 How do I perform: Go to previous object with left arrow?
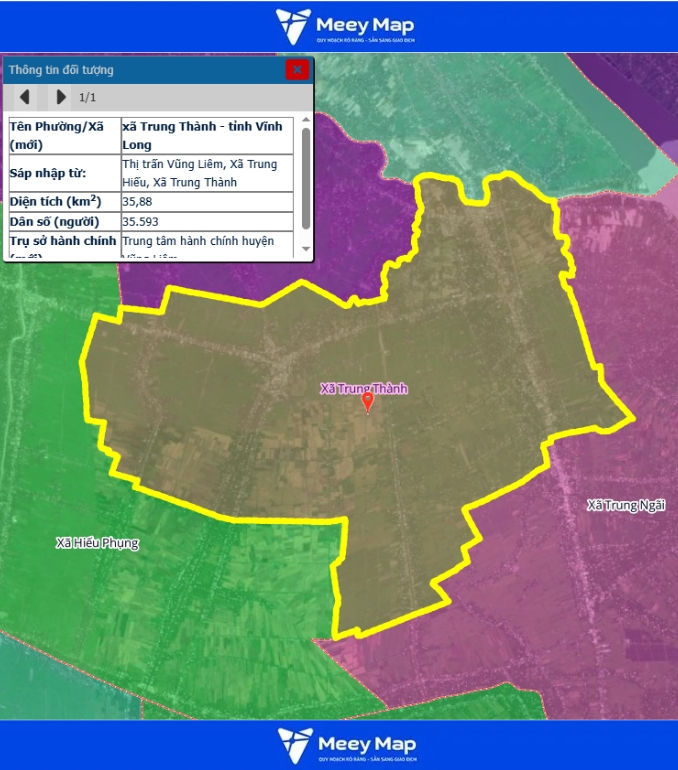click(x=25, y=97)
